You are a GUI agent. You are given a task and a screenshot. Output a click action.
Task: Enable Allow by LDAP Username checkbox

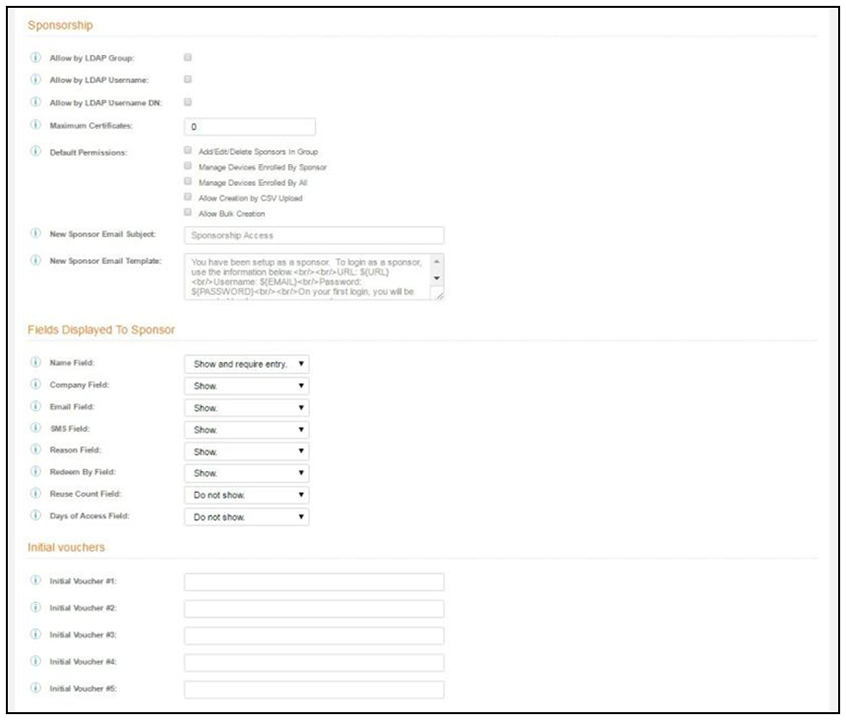(188, 79)
